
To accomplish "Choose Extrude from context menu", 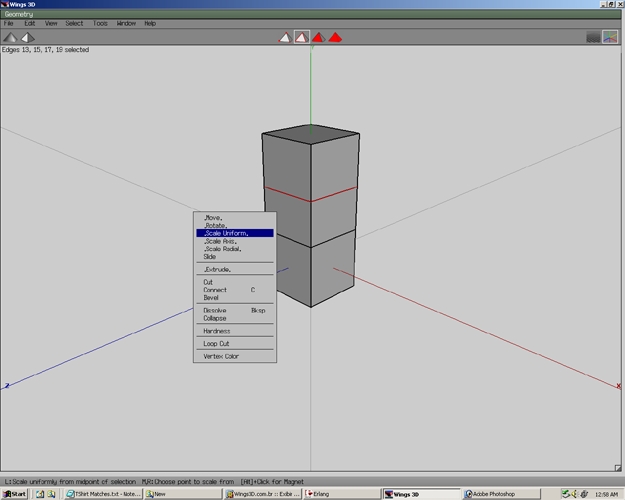I will coord(235,270).
